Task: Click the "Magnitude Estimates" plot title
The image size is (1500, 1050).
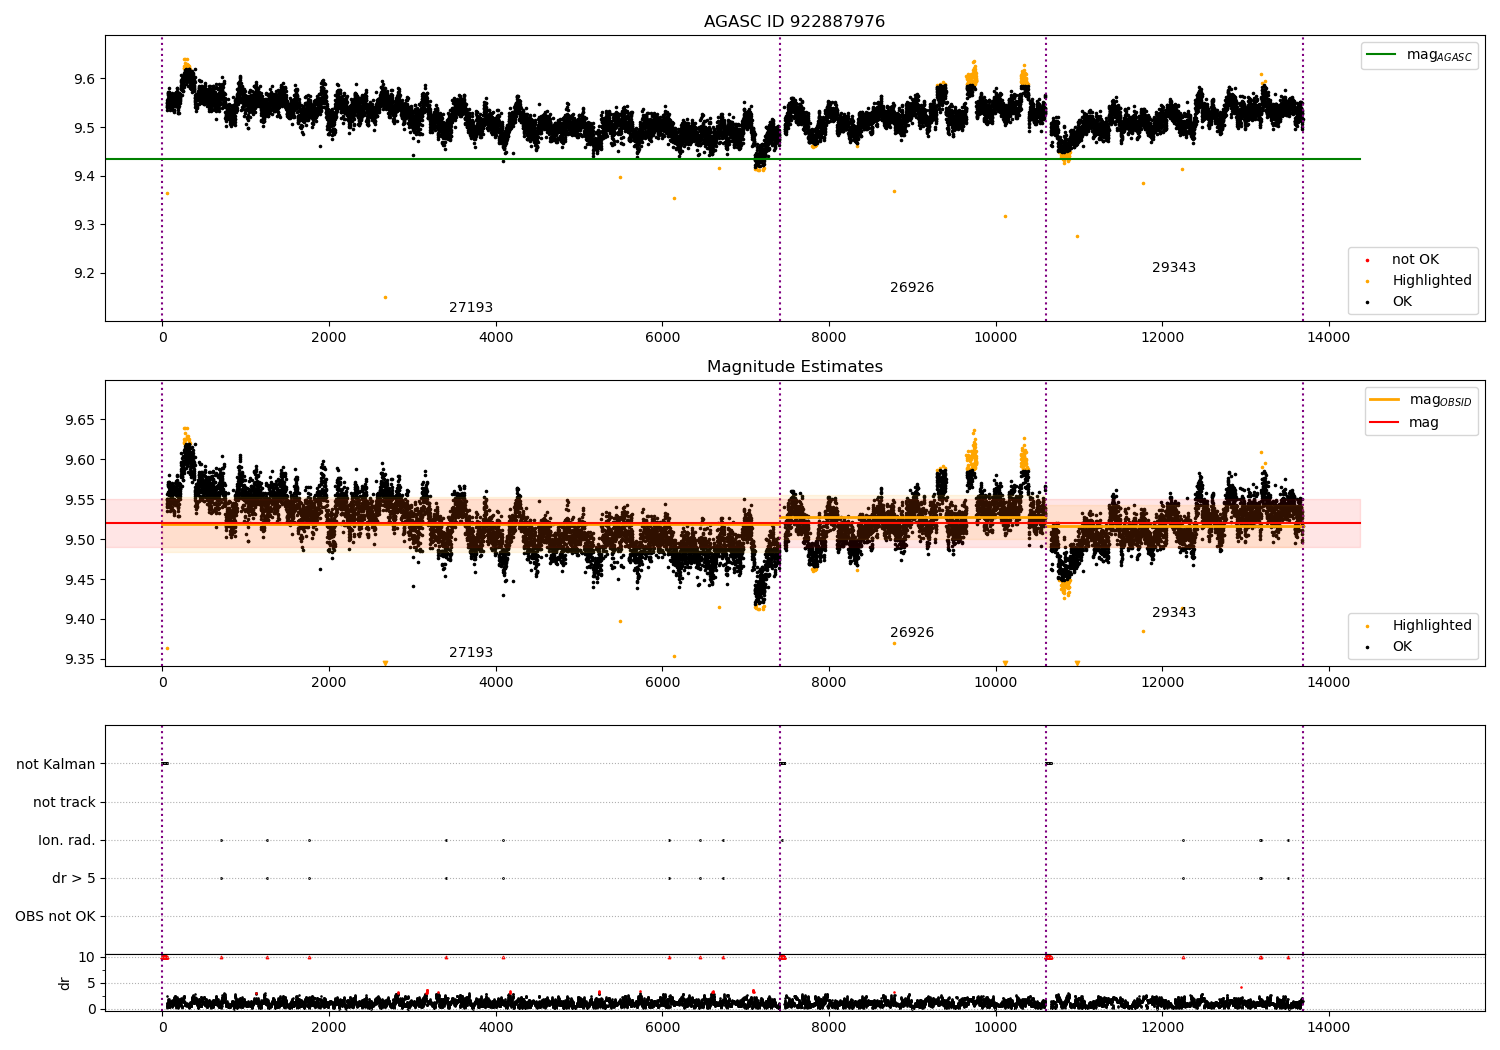Action: [x=794, y=367]
